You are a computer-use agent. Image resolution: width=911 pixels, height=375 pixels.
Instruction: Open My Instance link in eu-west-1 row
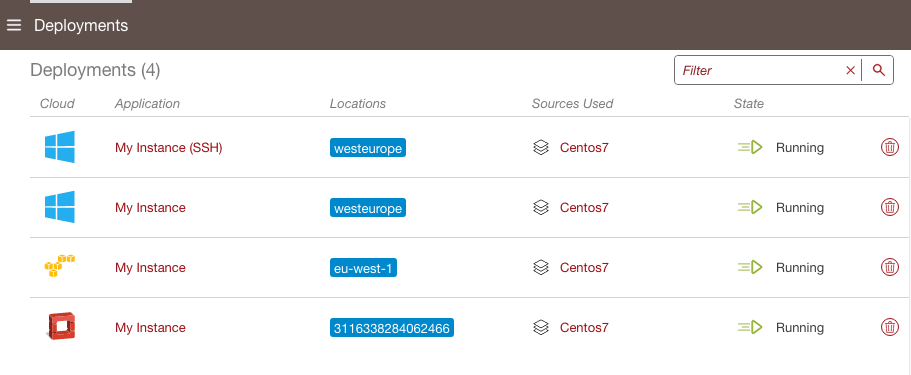point(150,267)
